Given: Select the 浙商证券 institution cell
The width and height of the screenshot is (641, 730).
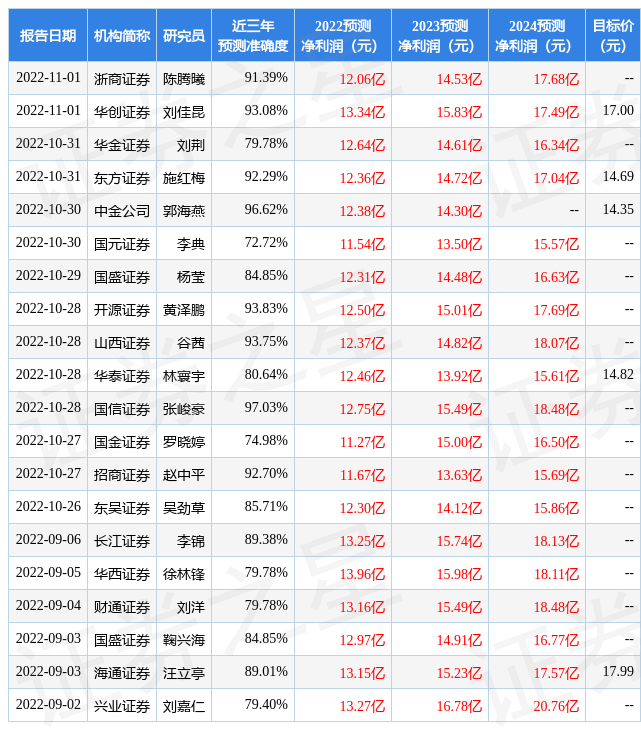Looking at the screenshot, I should (x=122, y=79).
